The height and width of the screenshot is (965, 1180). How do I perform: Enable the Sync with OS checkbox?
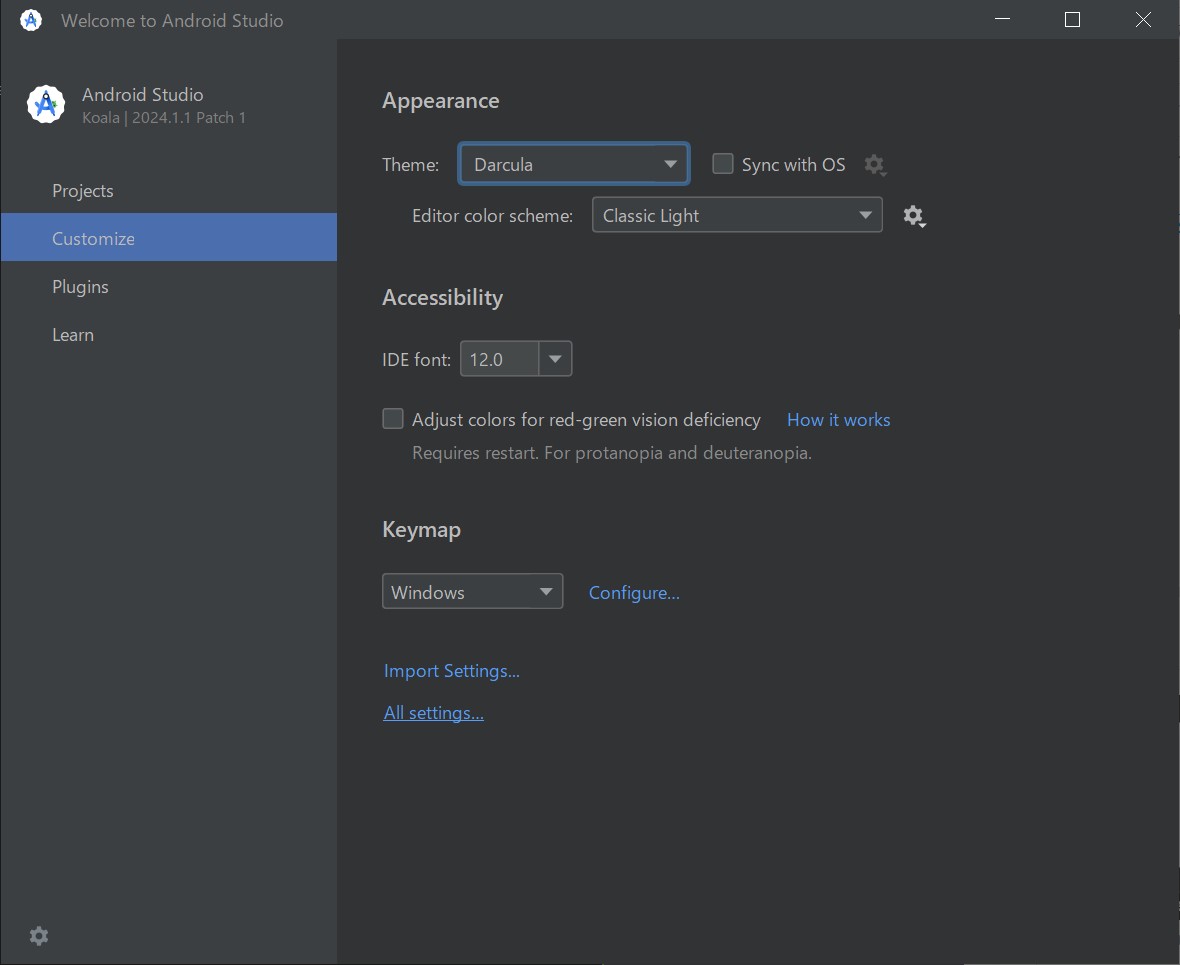(722, 163)
